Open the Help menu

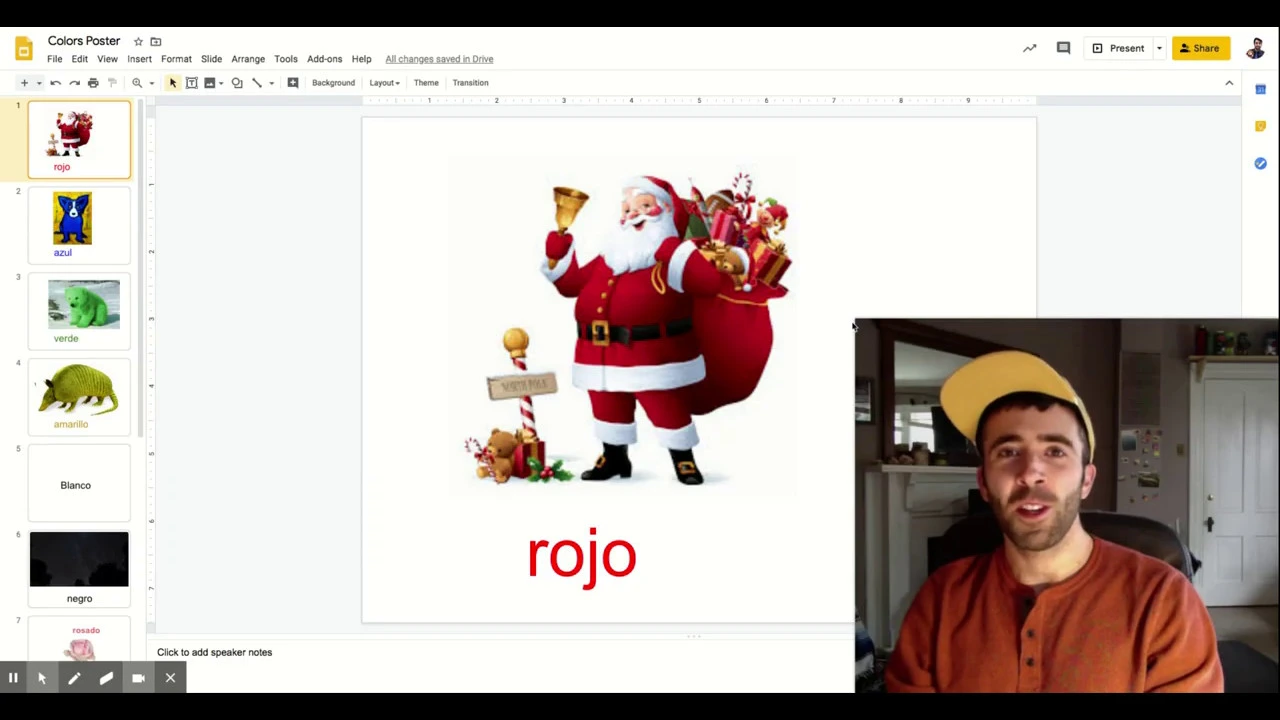(361, 59)
